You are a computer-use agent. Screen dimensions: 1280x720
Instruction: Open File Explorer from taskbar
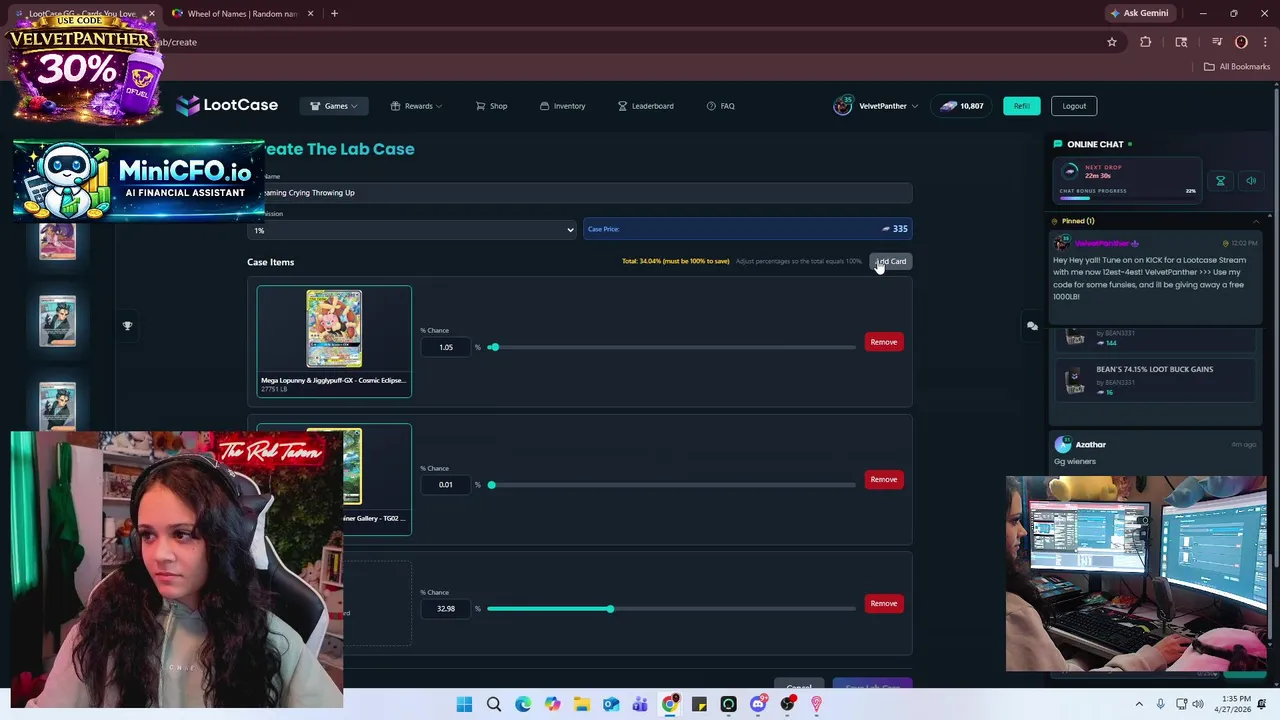[x=581, y=705]
